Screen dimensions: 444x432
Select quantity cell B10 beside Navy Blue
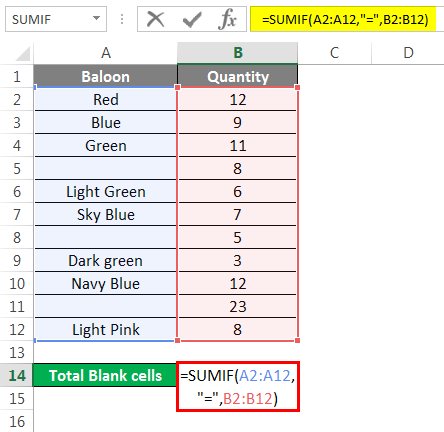(x=237, y=283)
